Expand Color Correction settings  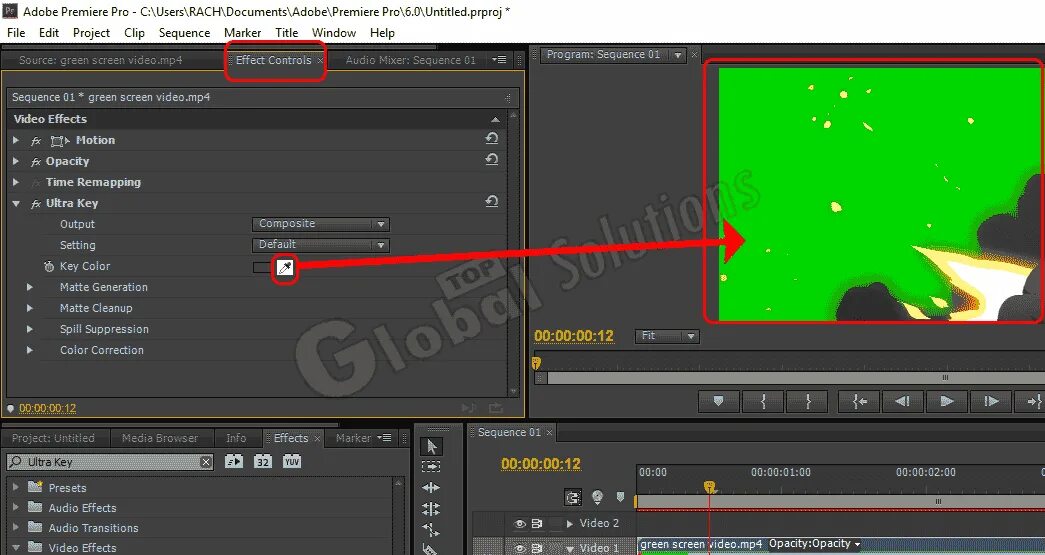30,350
